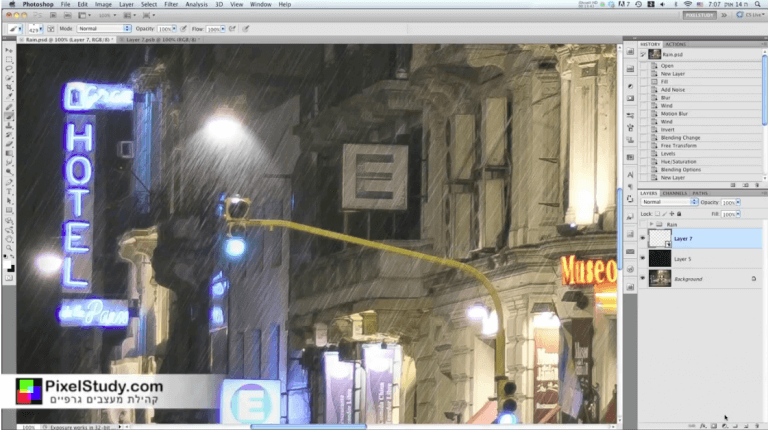Screen dimensions: 768x430
Task: Select the Move tool
Action: point(9,50)
